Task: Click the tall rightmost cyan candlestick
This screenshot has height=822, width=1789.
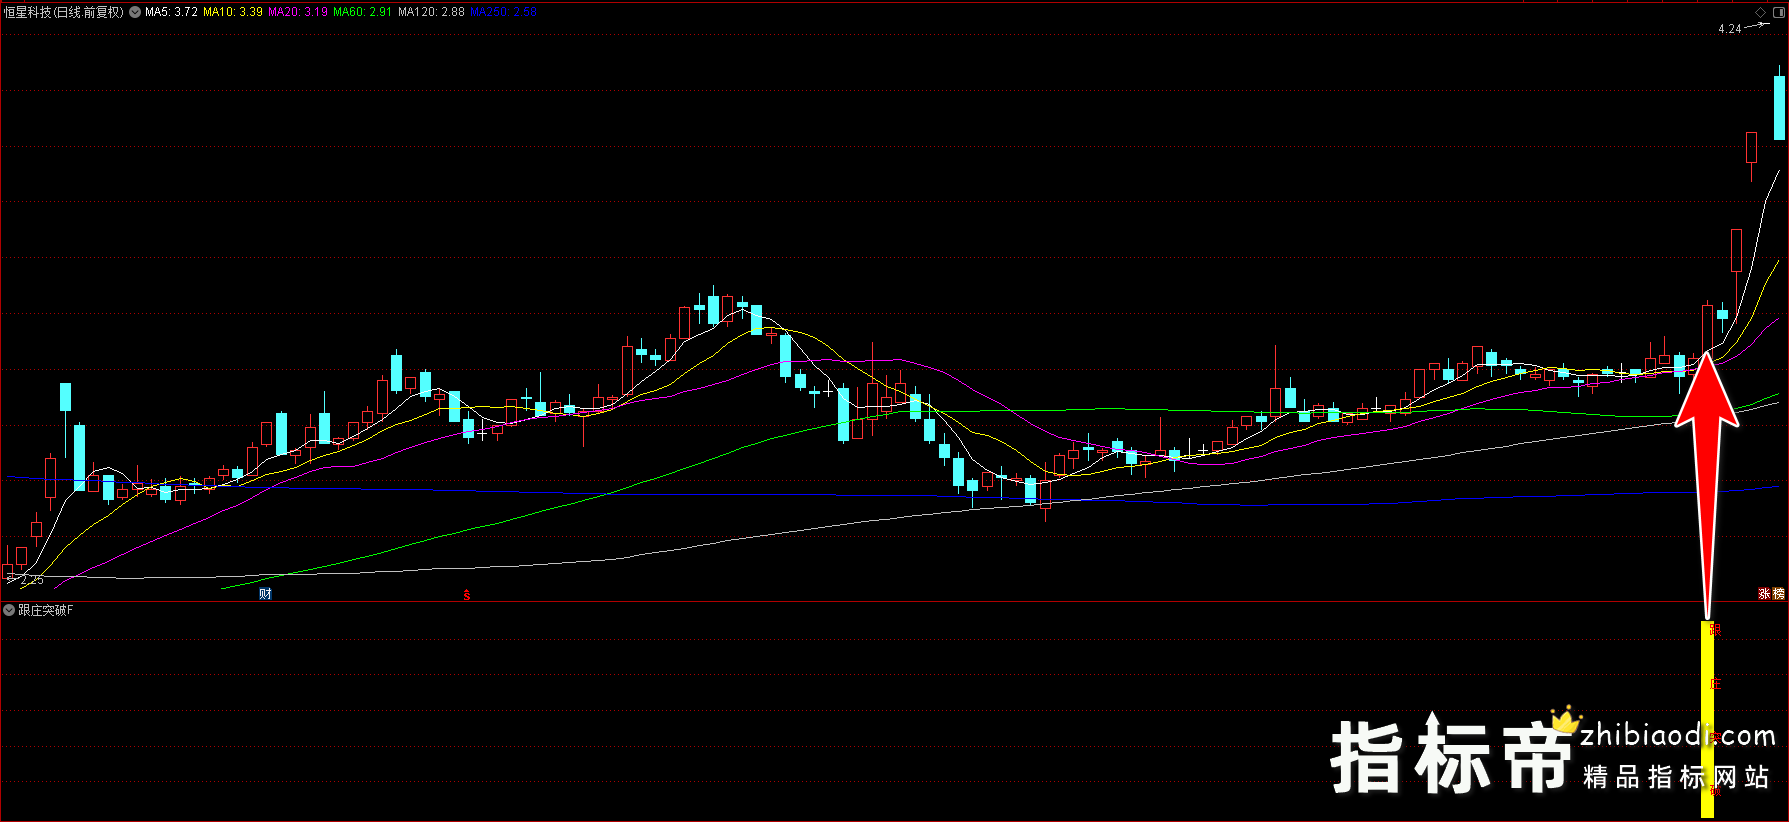Action: click(1780, 108)
